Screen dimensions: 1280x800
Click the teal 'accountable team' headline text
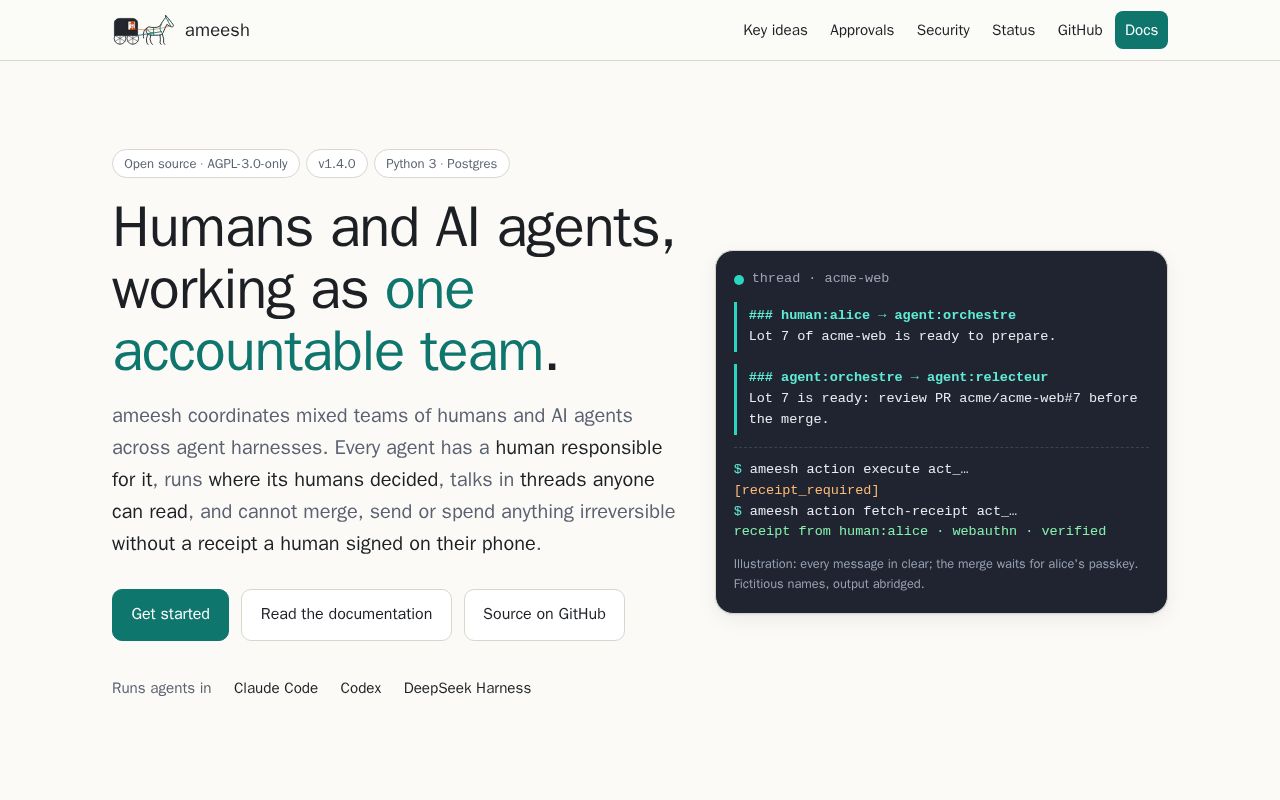[328, 351]
